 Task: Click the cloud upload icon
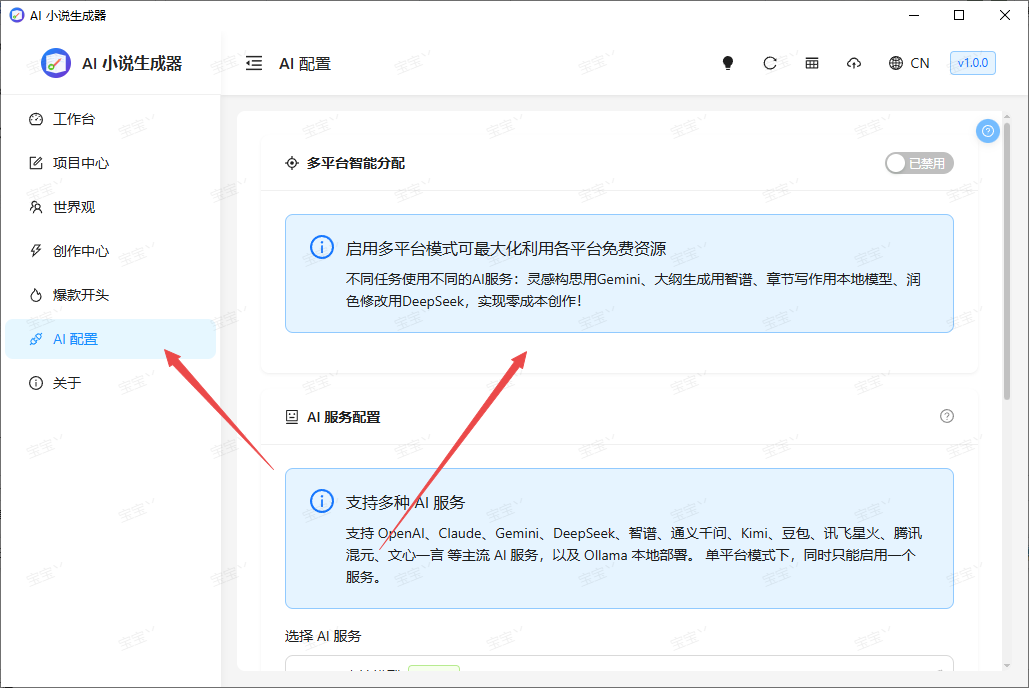(854, 63)
